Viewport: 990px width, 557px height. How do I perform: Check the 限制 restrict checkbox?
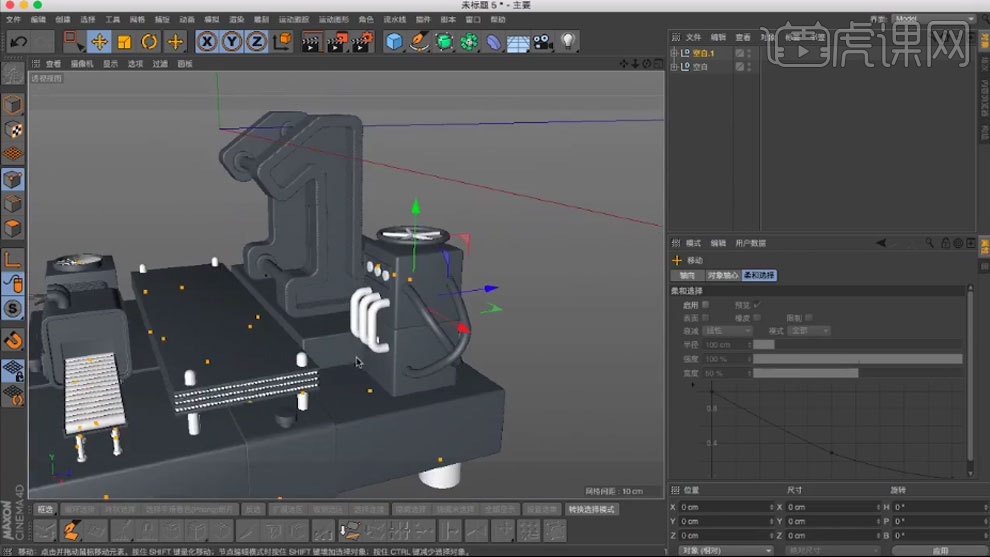point(808,317)
